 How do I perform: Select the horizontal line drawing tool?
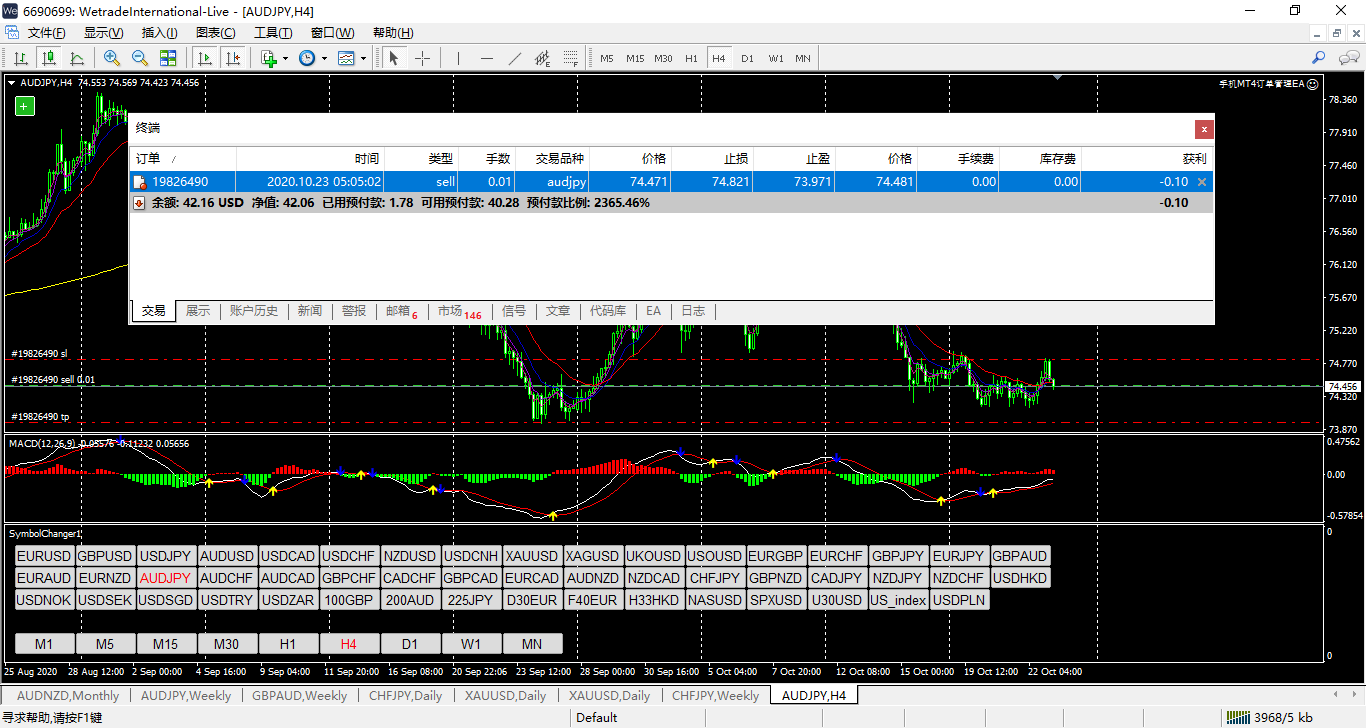[x=487, y=58]
